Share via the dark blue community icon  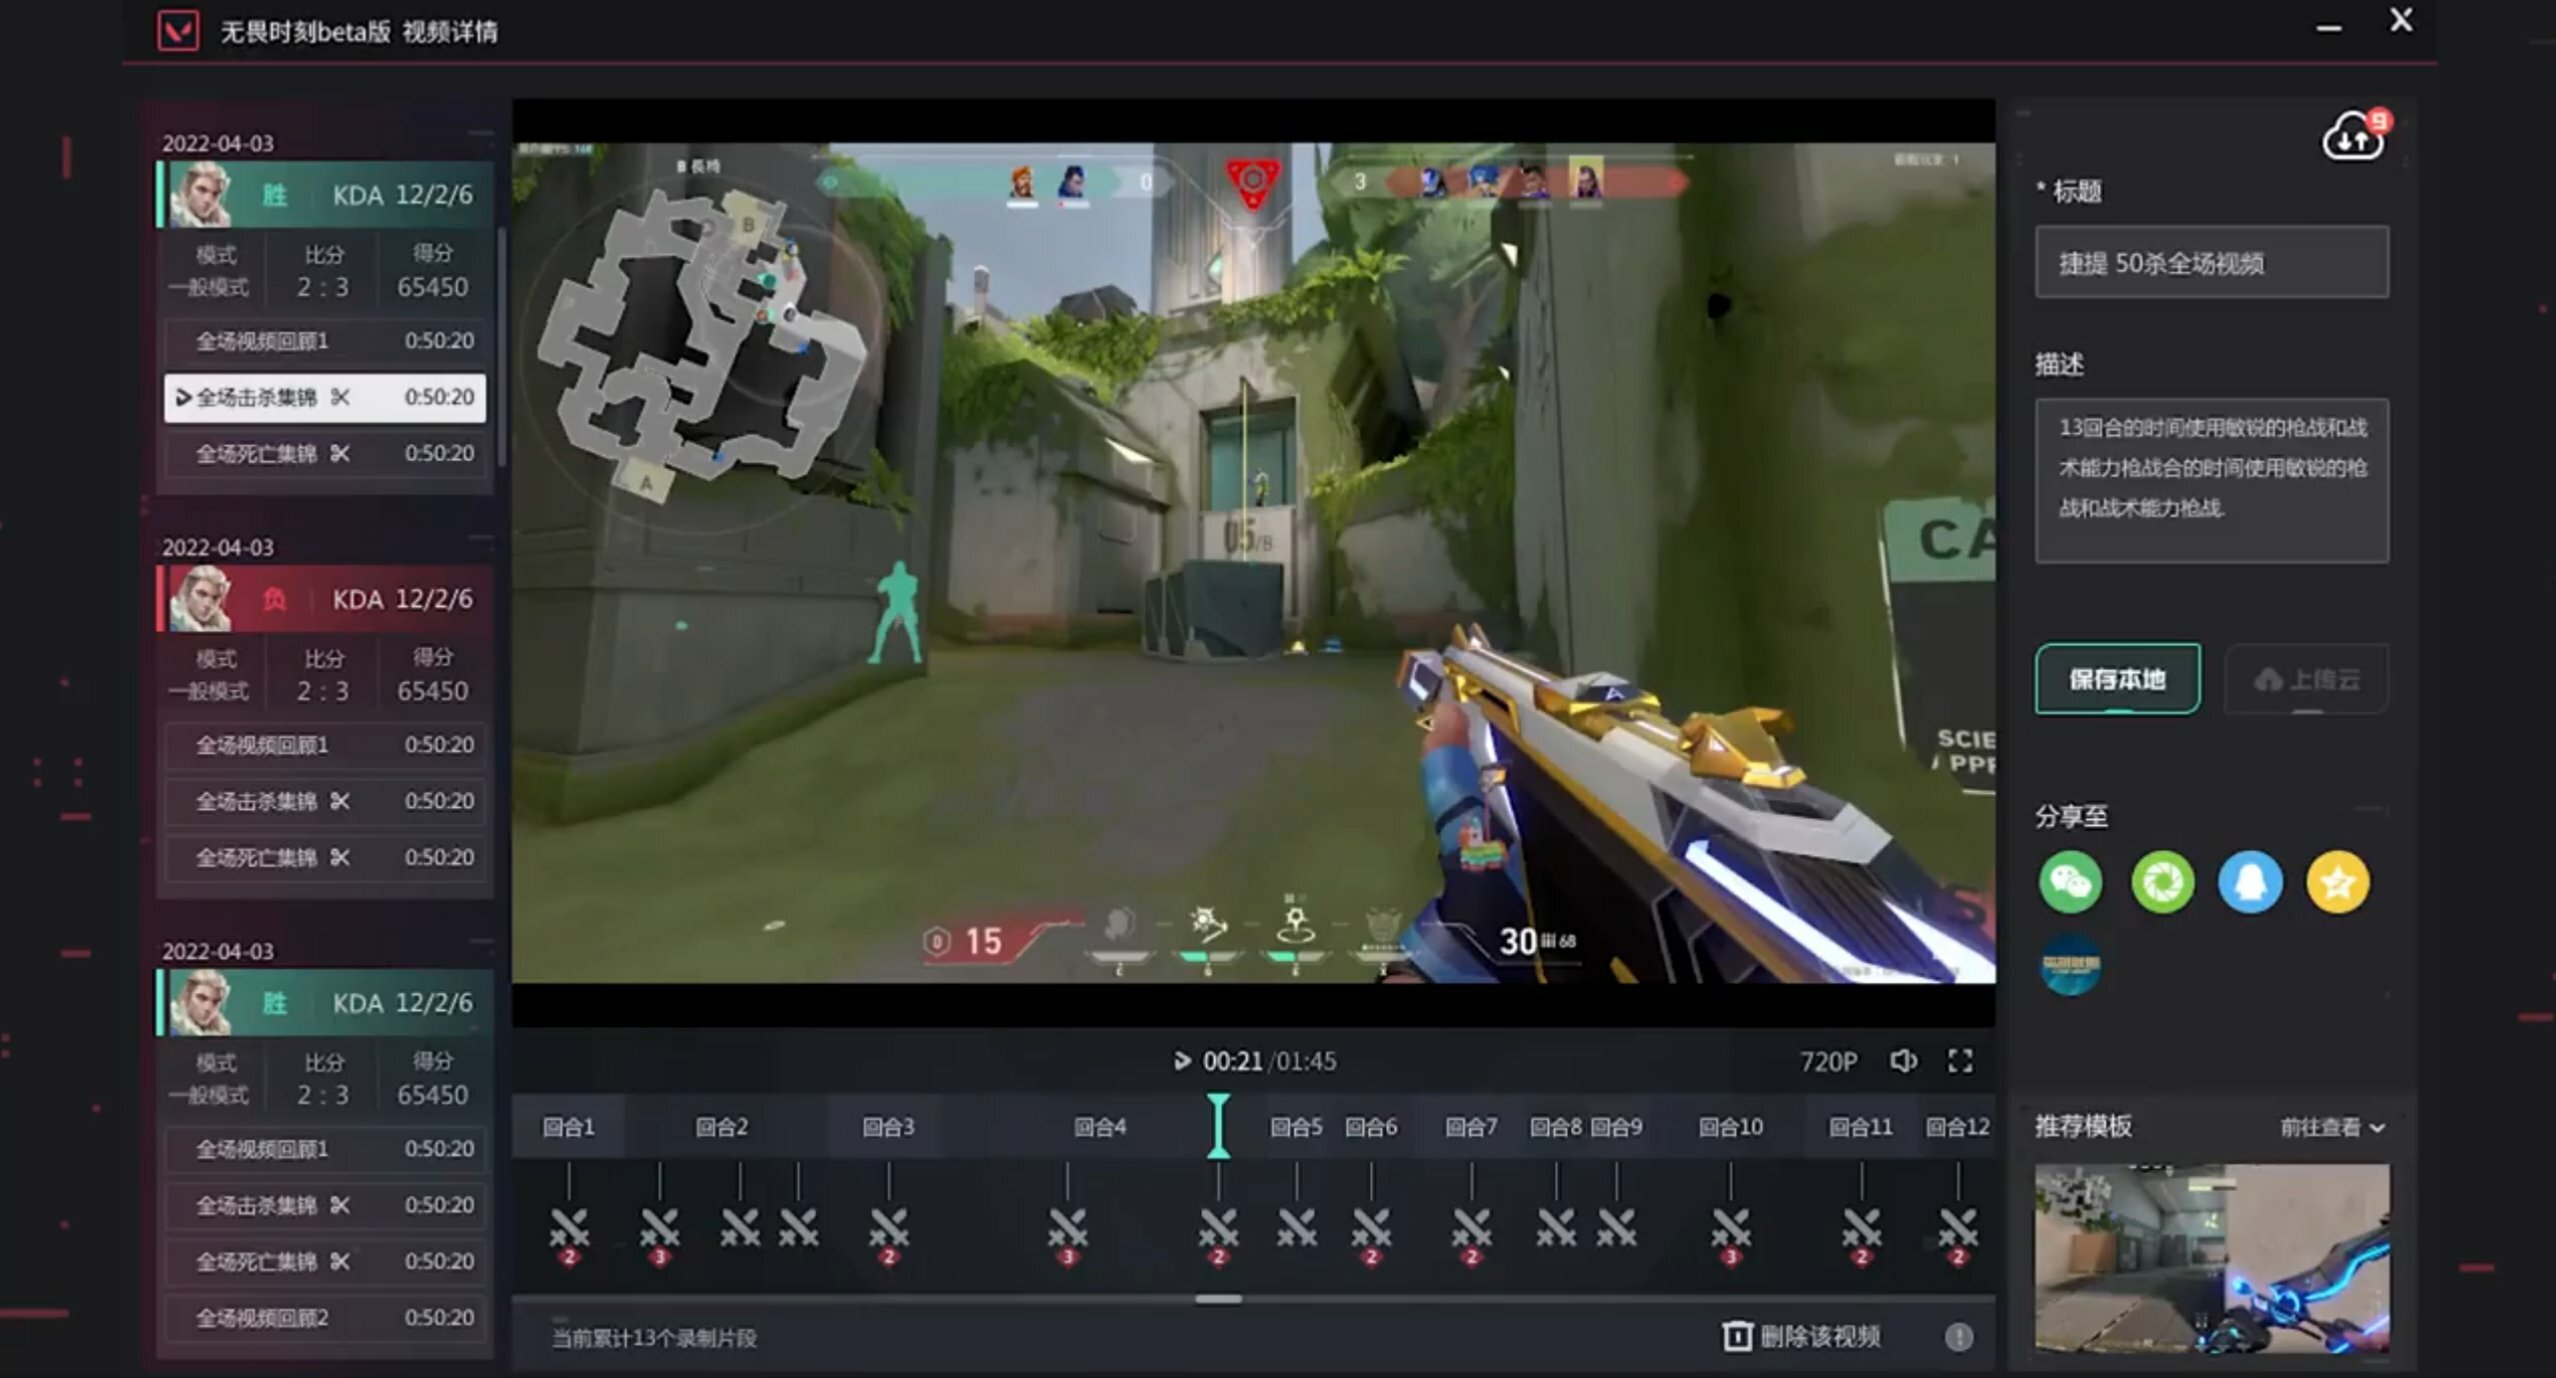pyautogui.click(x=2070, y=964)
